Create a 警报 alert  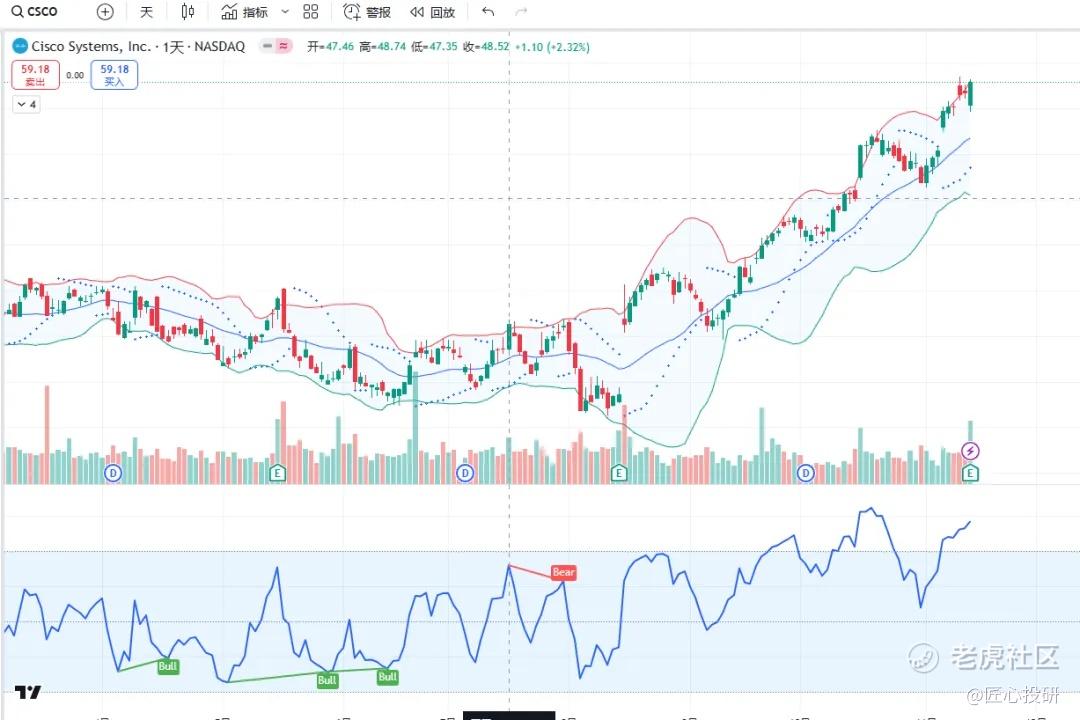tap(367, 12)
